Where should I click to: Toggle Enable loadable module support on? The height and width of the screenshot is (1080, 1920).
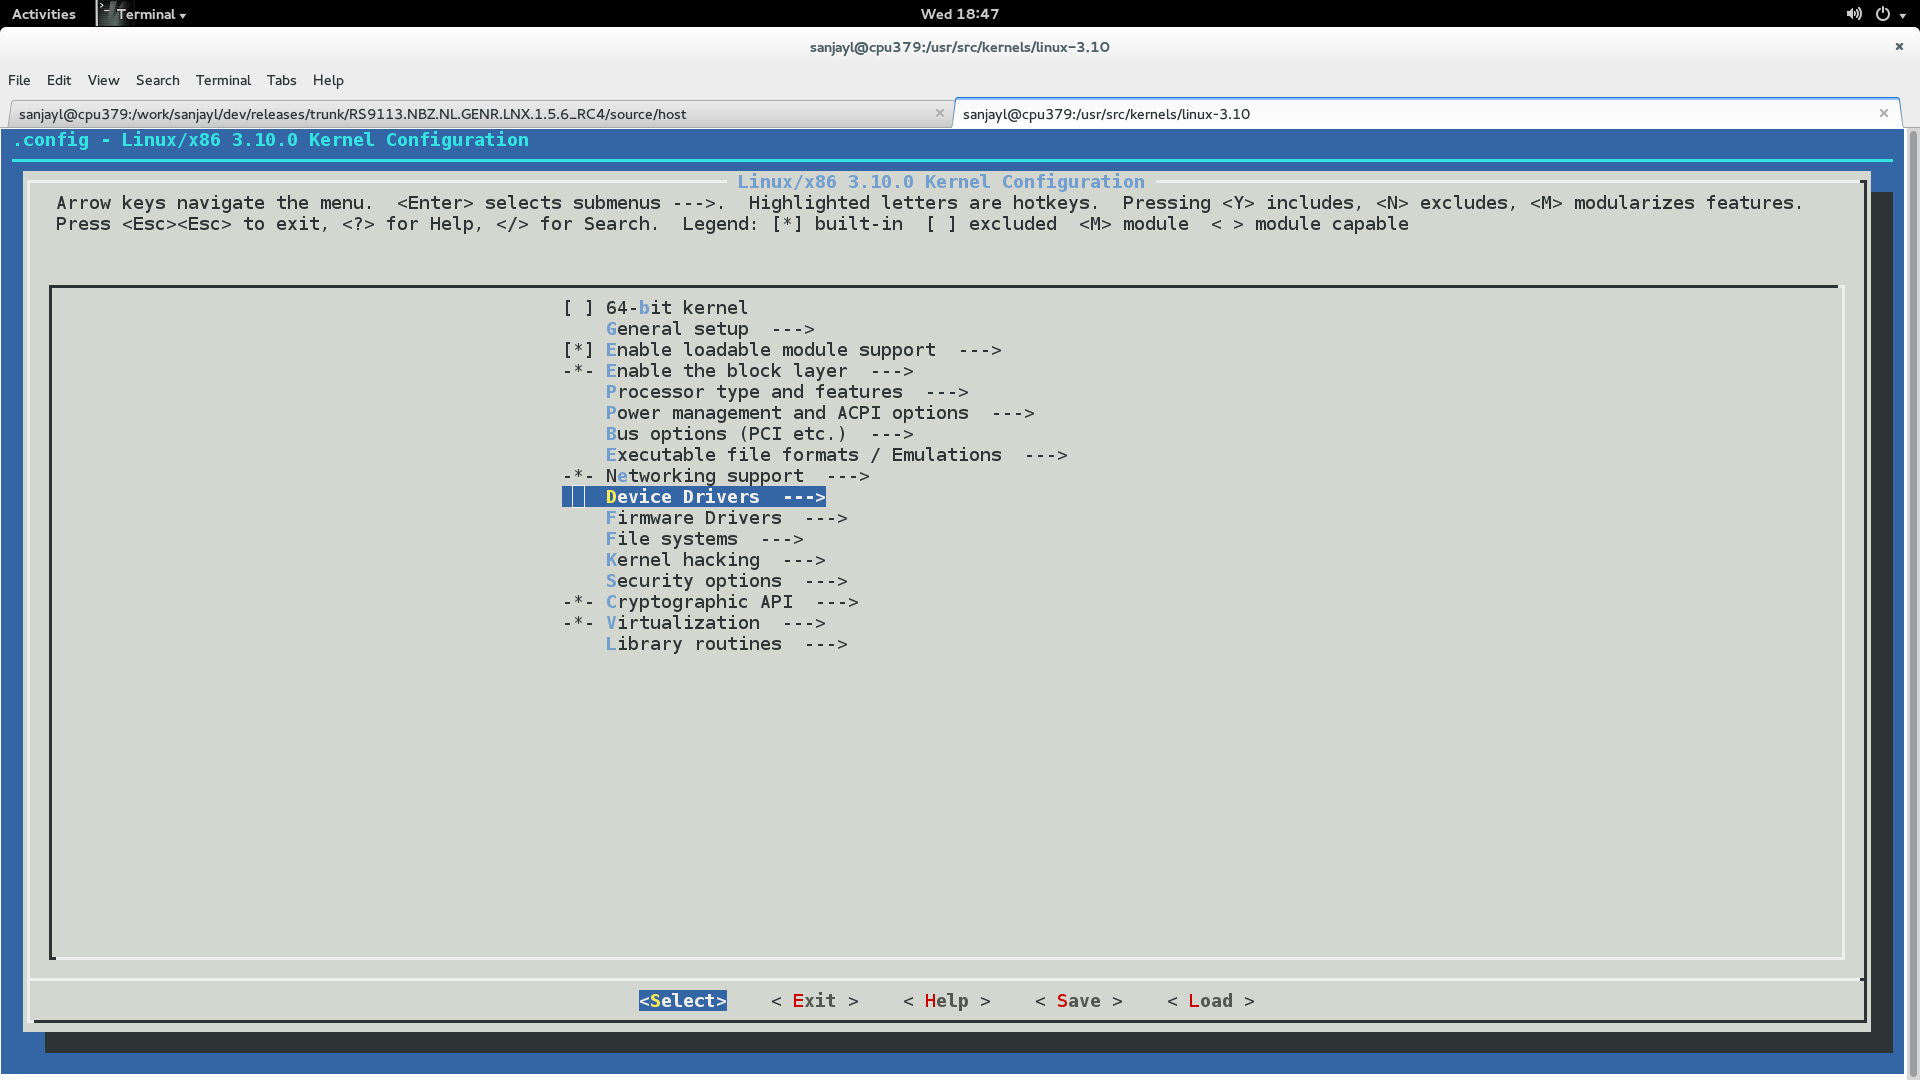tap(578, 349)
